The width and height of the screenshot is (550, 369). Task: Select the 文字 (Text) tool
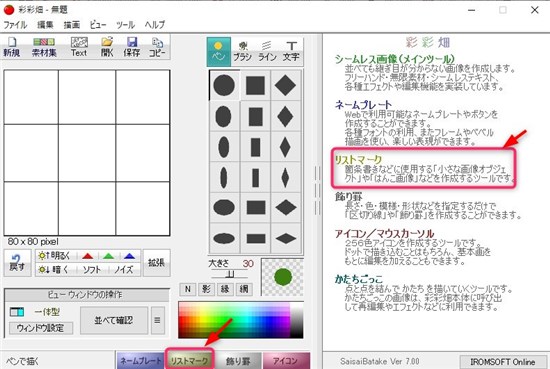point(291,52)
